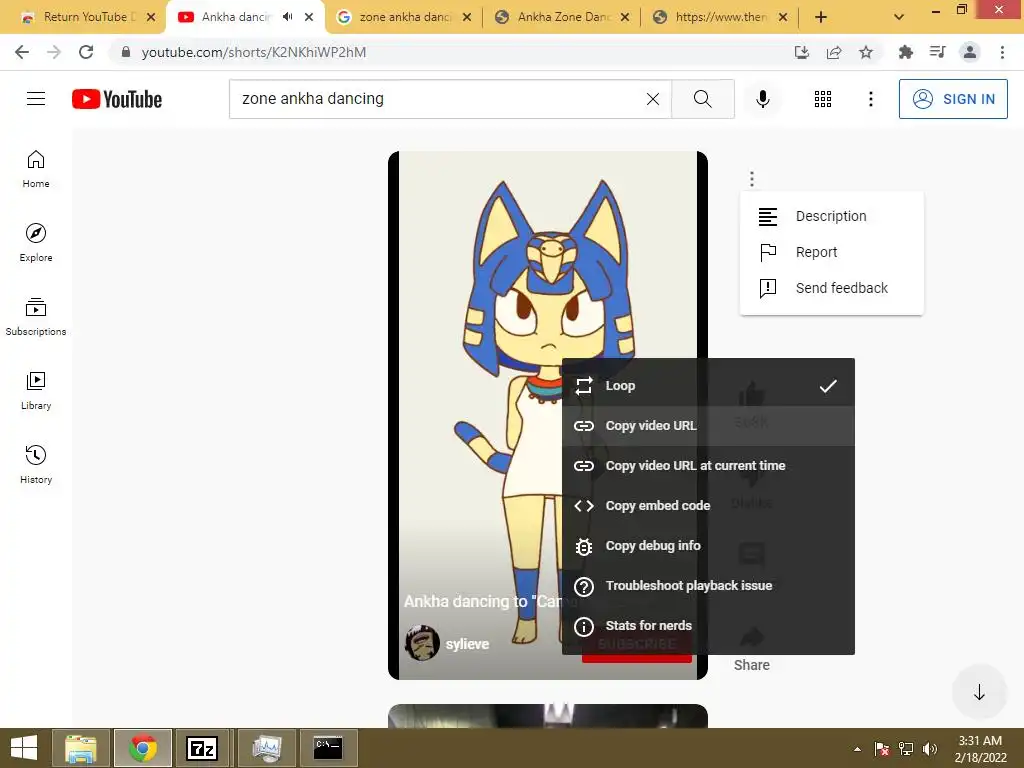This screenshot has width=1024, height=768.
Task: Clear the search box text
Action: pyautogui.click(x=652, y=99)
